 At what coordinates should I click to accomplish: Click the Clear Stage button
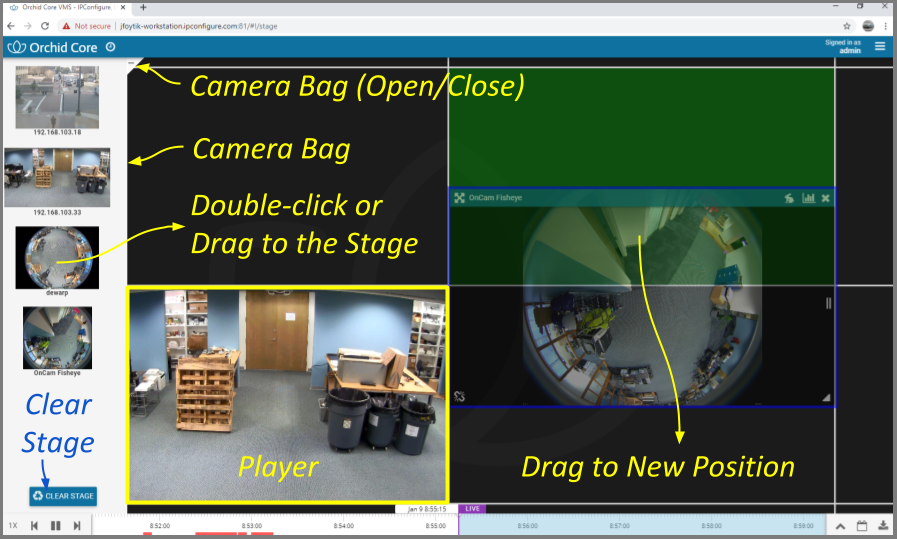click(x=63, y=496)
